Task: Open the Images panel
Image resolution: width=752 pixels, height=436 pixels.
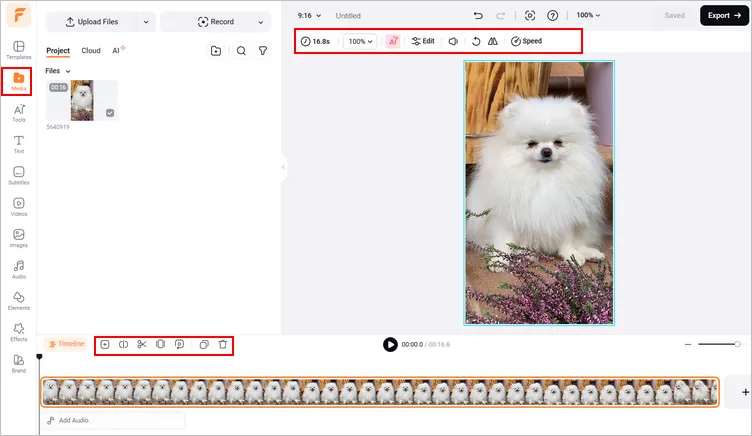Action: [19, 238]
